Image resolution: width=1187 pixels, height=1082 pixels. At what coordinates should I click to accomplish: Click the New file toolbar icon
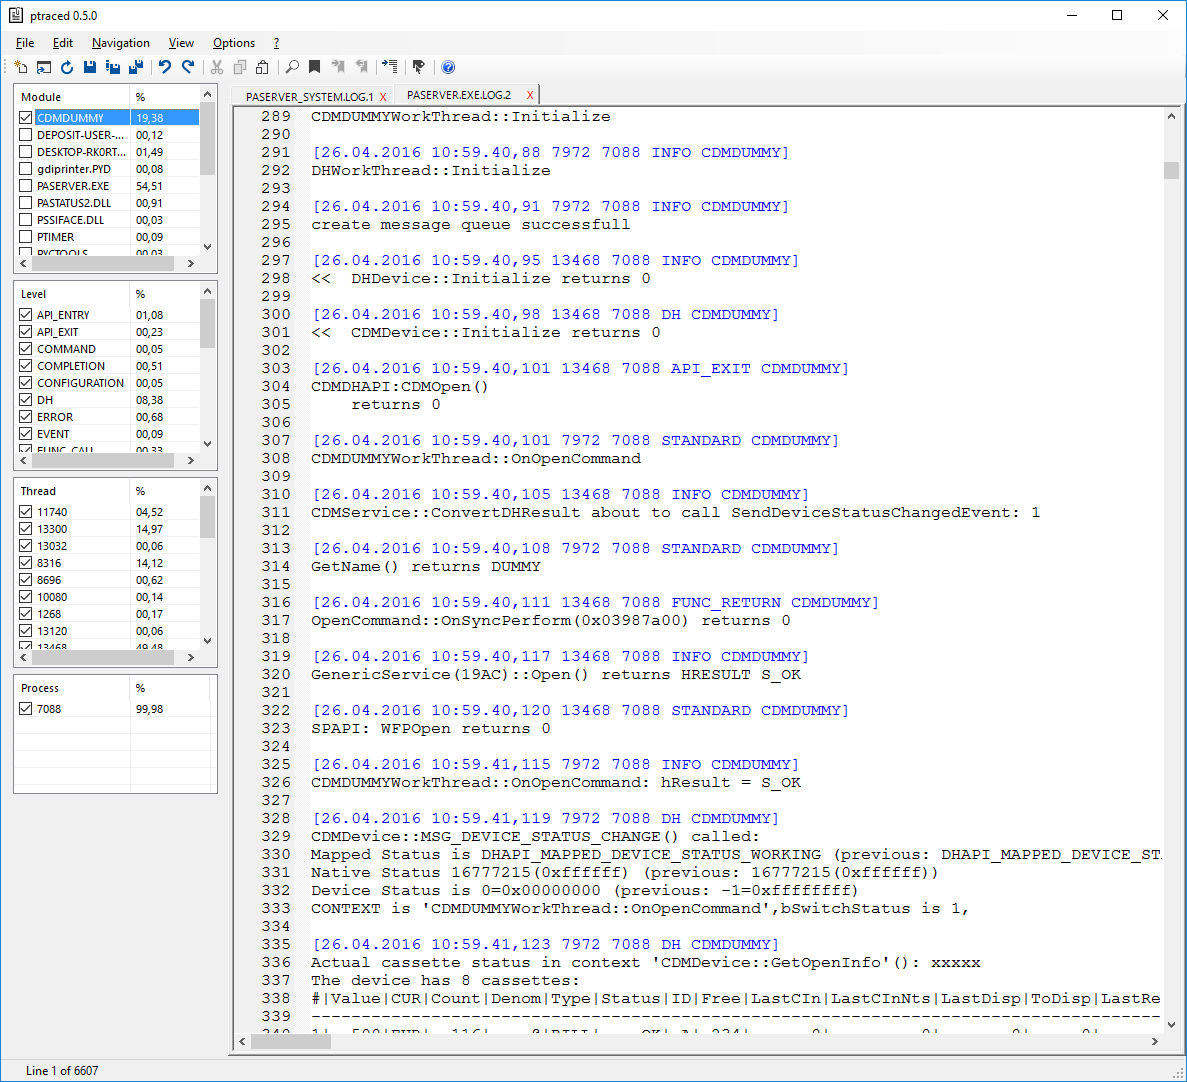[21, 67]
